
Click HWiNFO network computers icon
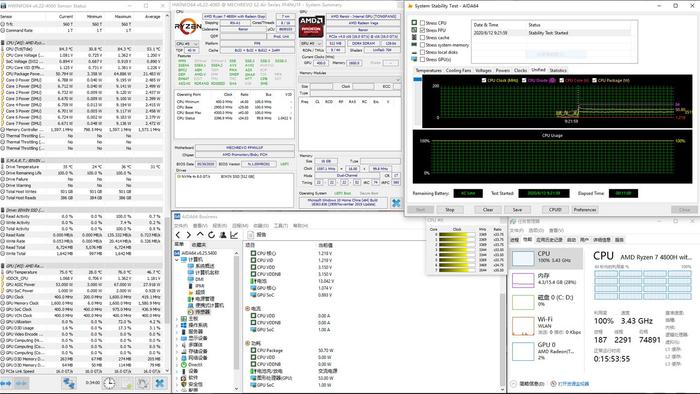[x=69, y=383]
